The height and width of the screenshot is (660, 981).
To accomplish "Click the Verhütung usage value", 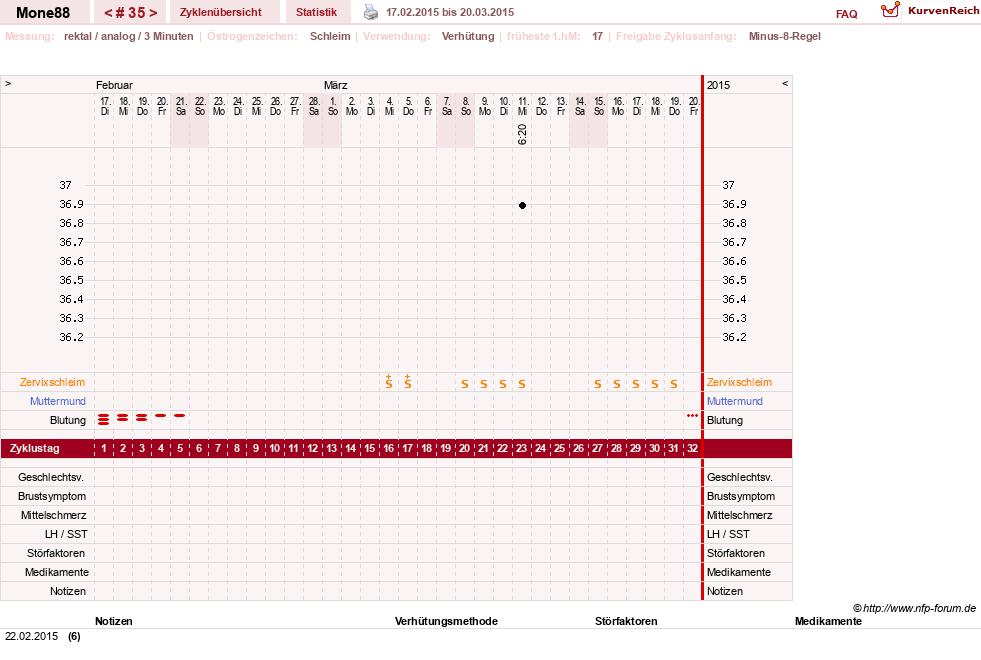I will click(468, 36).
